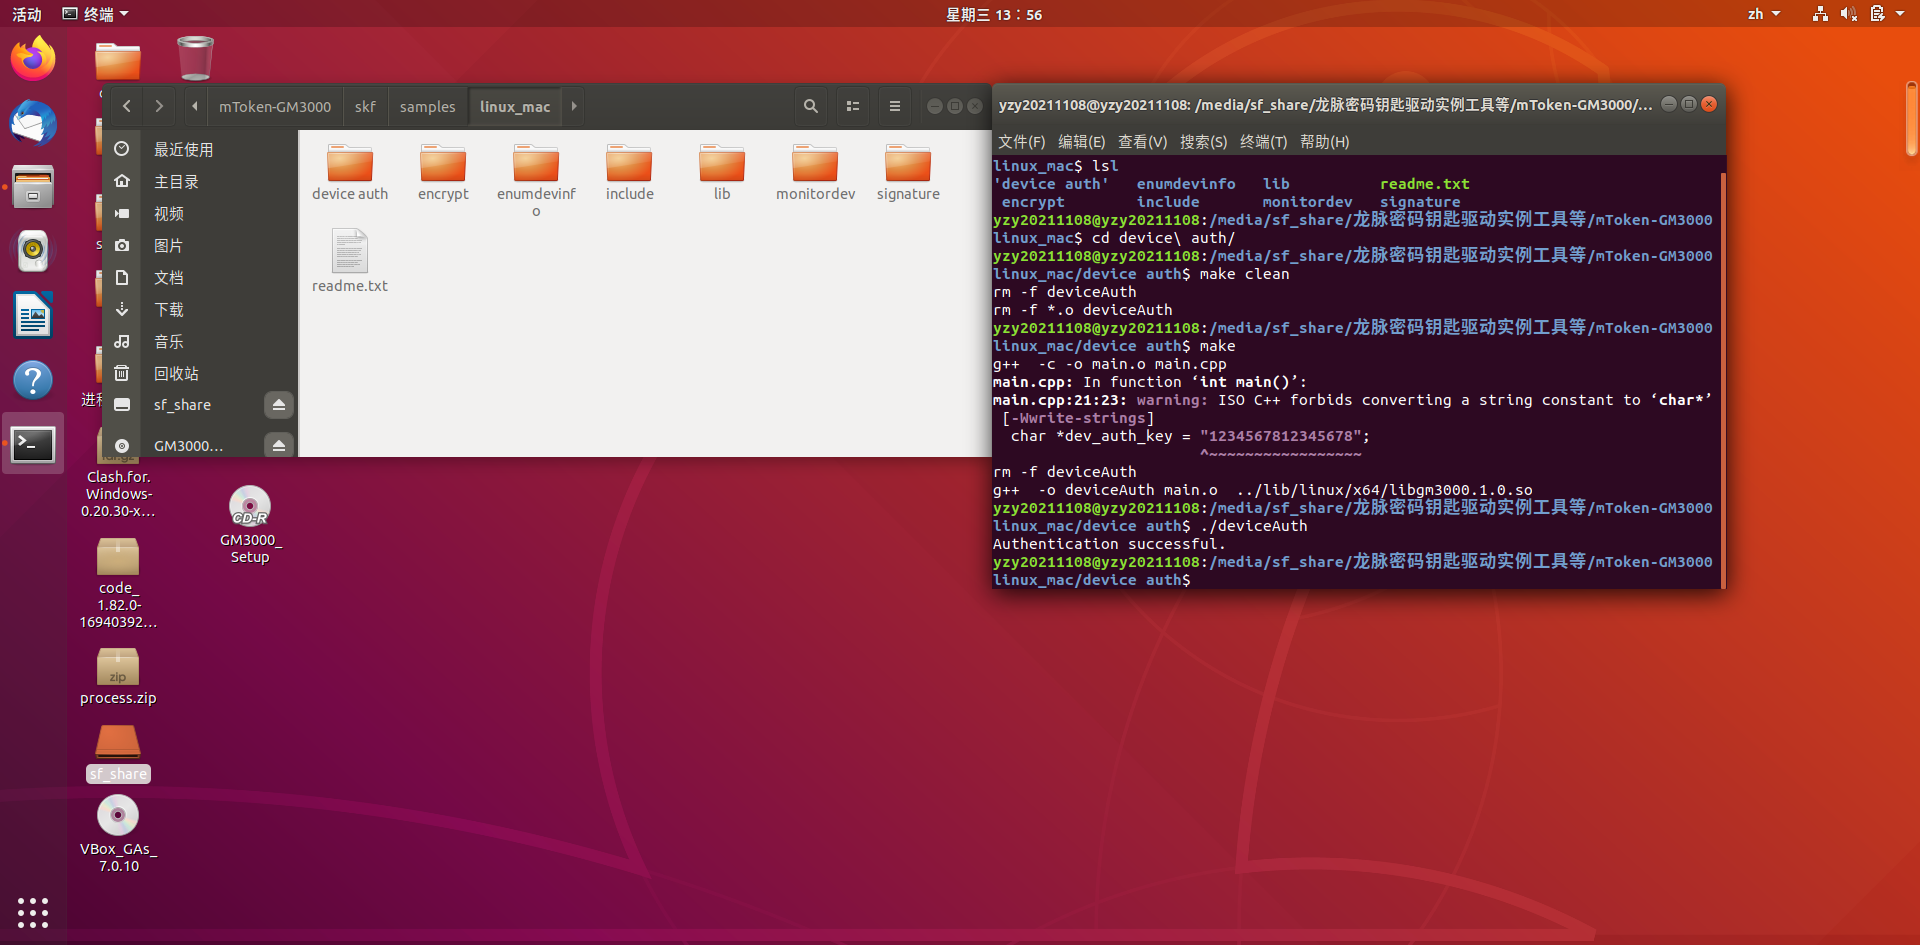
Task: Open terminal Terminal menu (终端)
Action: click(1263, 142)
